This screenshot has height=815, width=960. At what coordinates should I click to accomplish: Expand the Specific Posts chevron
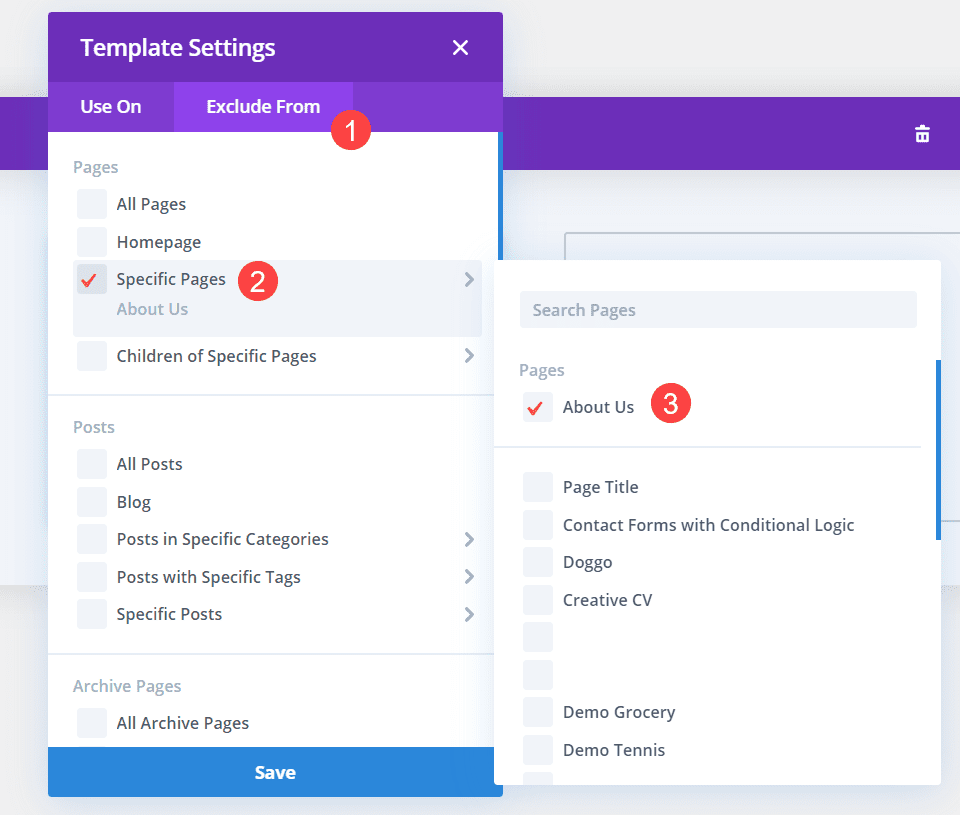(469, 615)
